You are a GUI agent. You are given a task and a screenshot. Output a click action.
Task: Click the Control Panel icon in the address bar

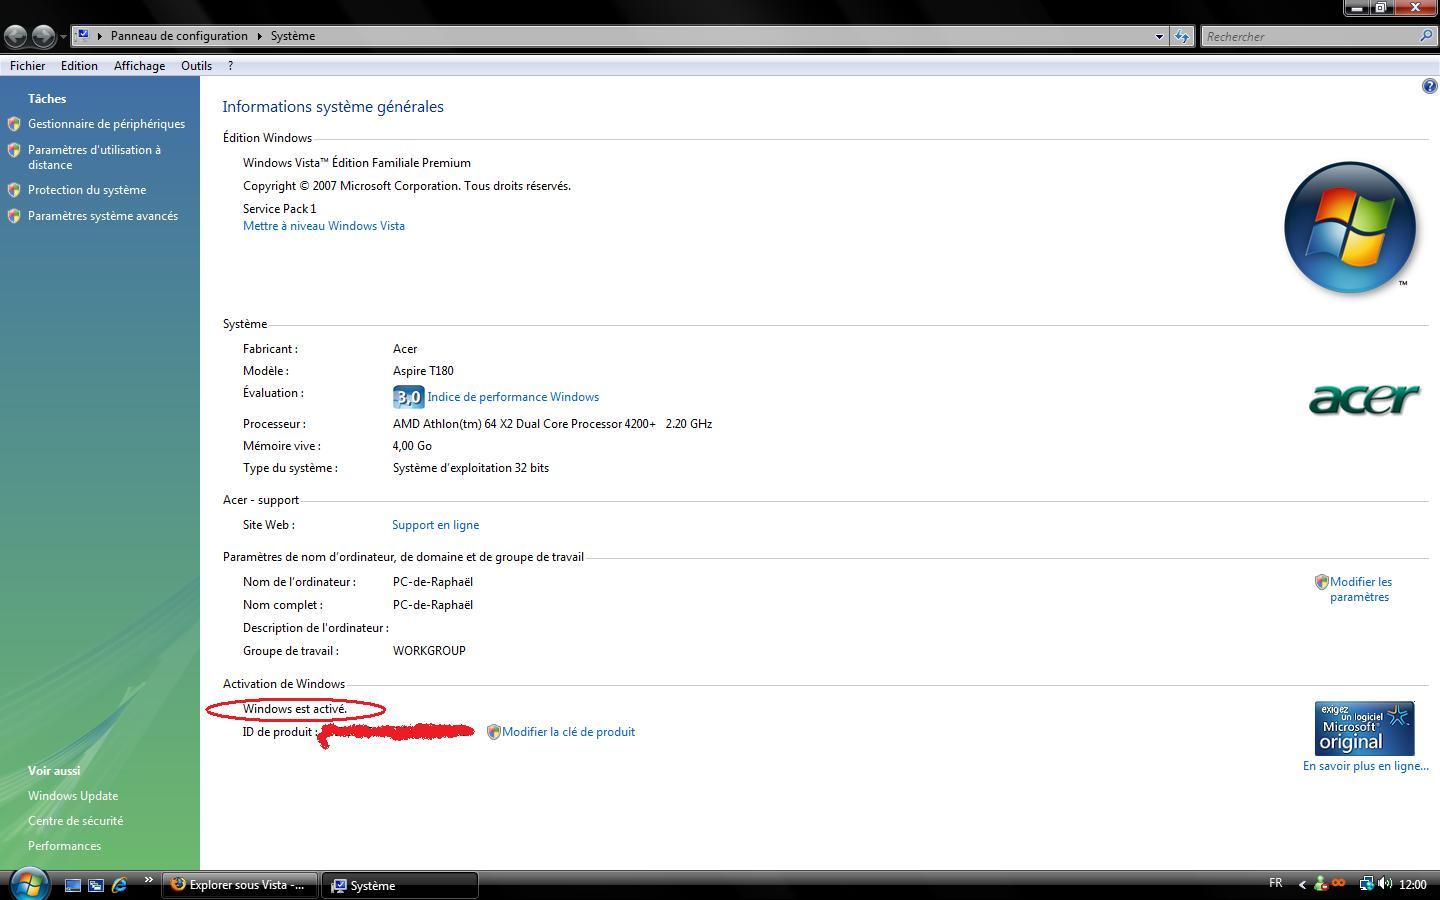tap(83, 35)
